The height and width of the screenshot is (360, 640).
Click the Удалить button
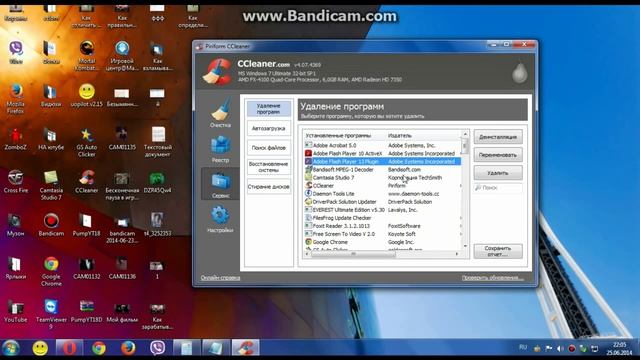(x=498, y=173)
